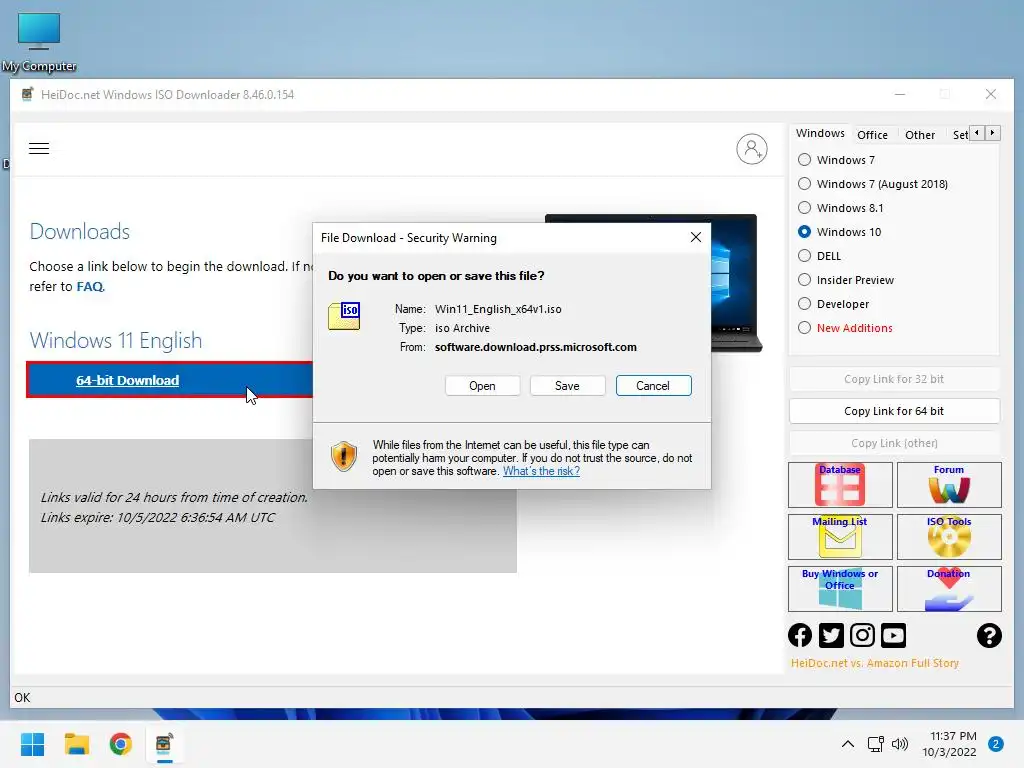The height and width of the screenshot is (768, 1024).
Task: Click the Windows 11 English heading
Action: (x=116, y=340)
